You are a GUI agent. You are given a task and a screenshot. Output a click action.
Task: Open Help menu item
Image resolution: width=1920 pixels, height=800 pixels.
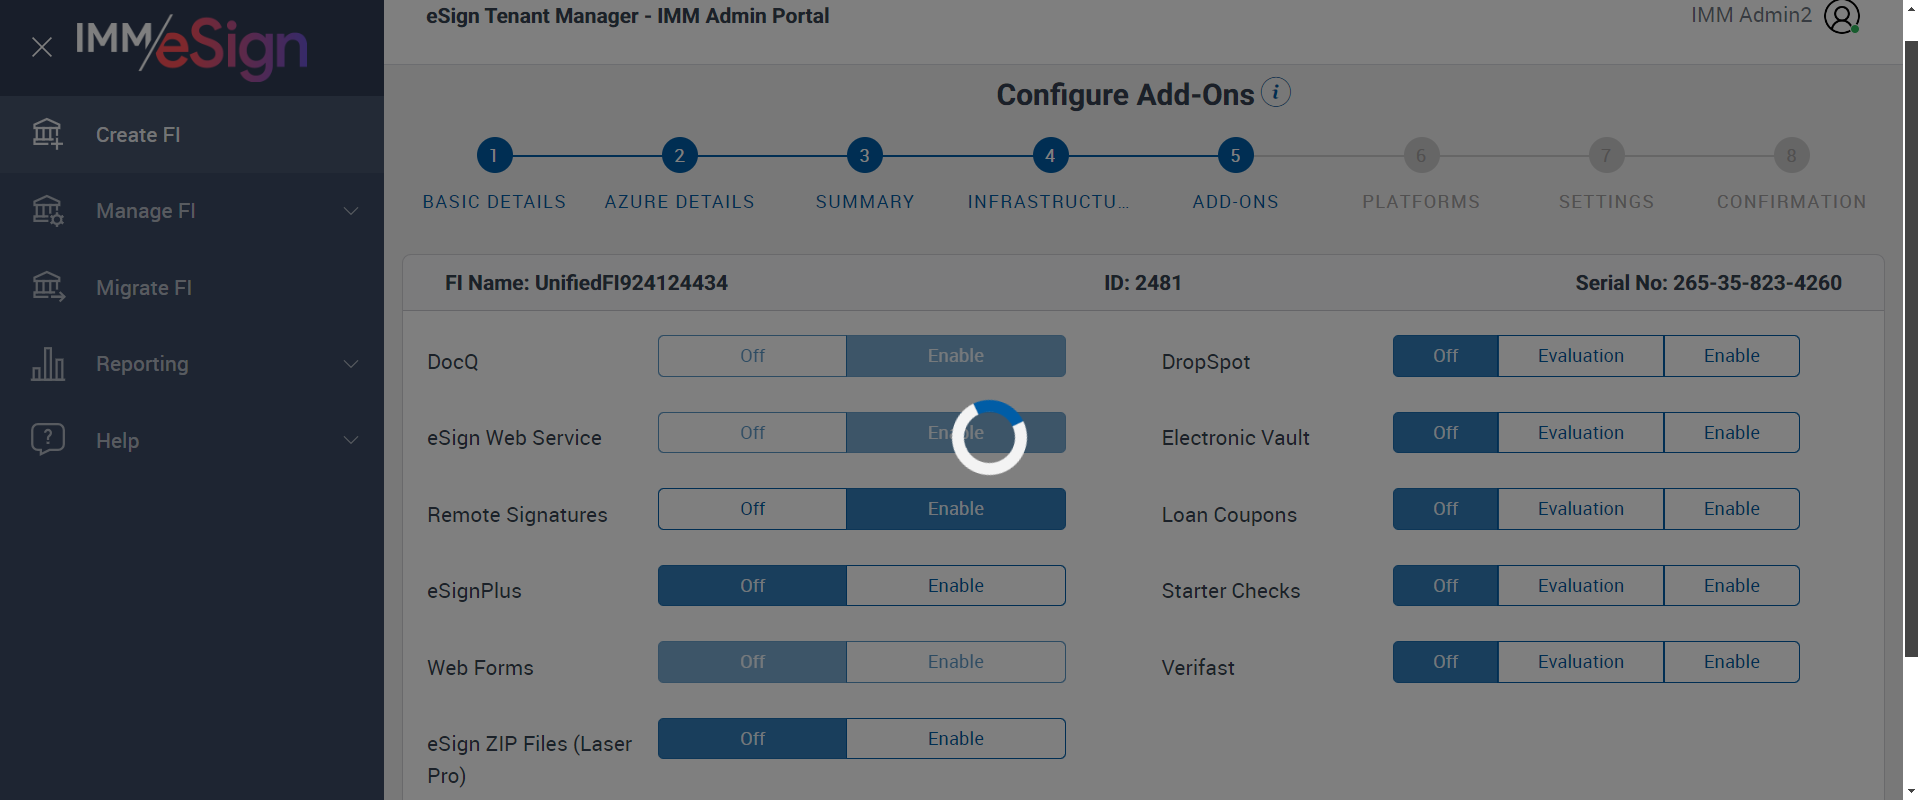click(x=192, y=440)
